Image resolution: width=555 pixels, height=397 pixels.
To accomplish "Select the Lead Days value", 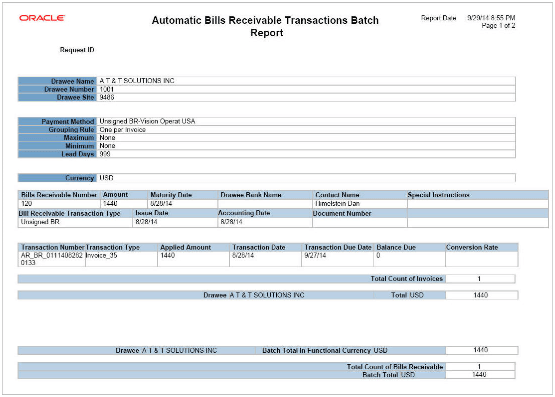I will point(105,154).
